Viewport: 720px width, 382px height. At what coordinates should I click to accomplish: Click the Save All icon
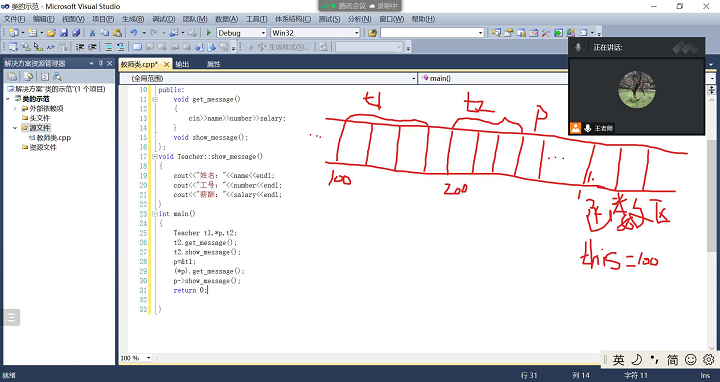(76, 33)
